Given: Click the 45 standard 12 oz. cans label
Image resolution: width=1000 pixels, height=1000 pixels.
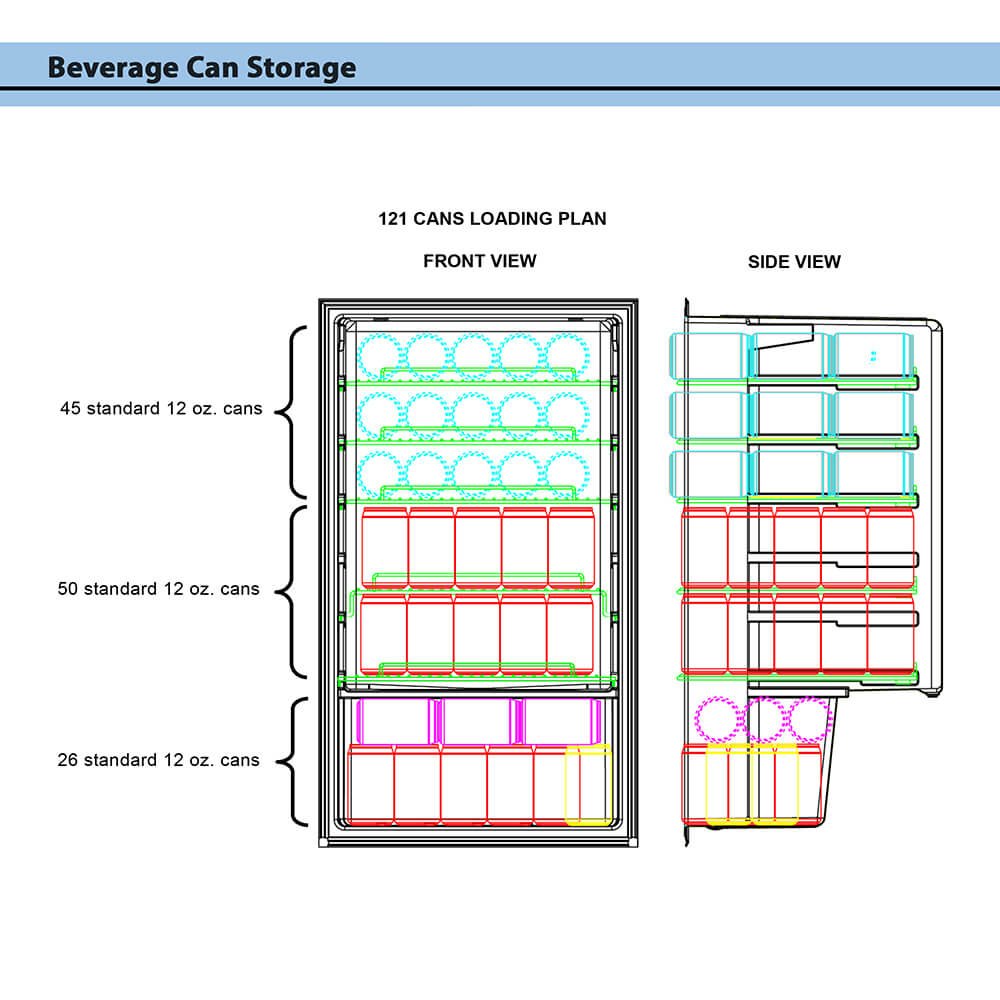Looking at the screenshot, I should pos(160,408).
